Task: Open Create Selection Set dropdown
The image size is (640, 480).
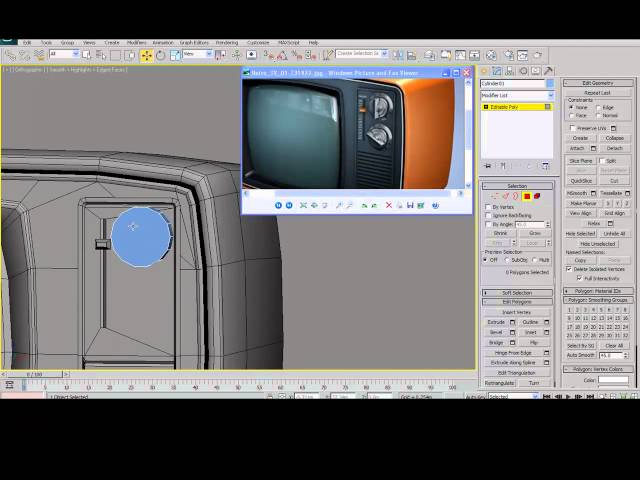Action: coord(362,53)
